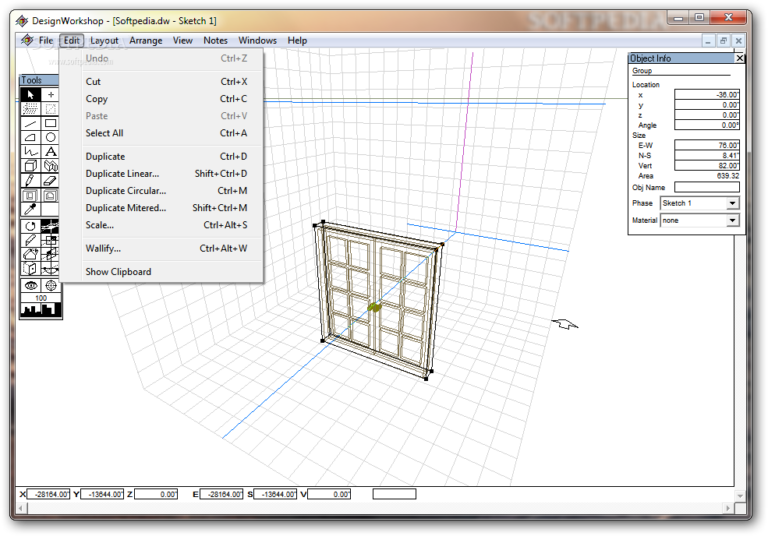
Task: Select the arrow selection tool
Action: pyautogui.click(x=30, y=95)
